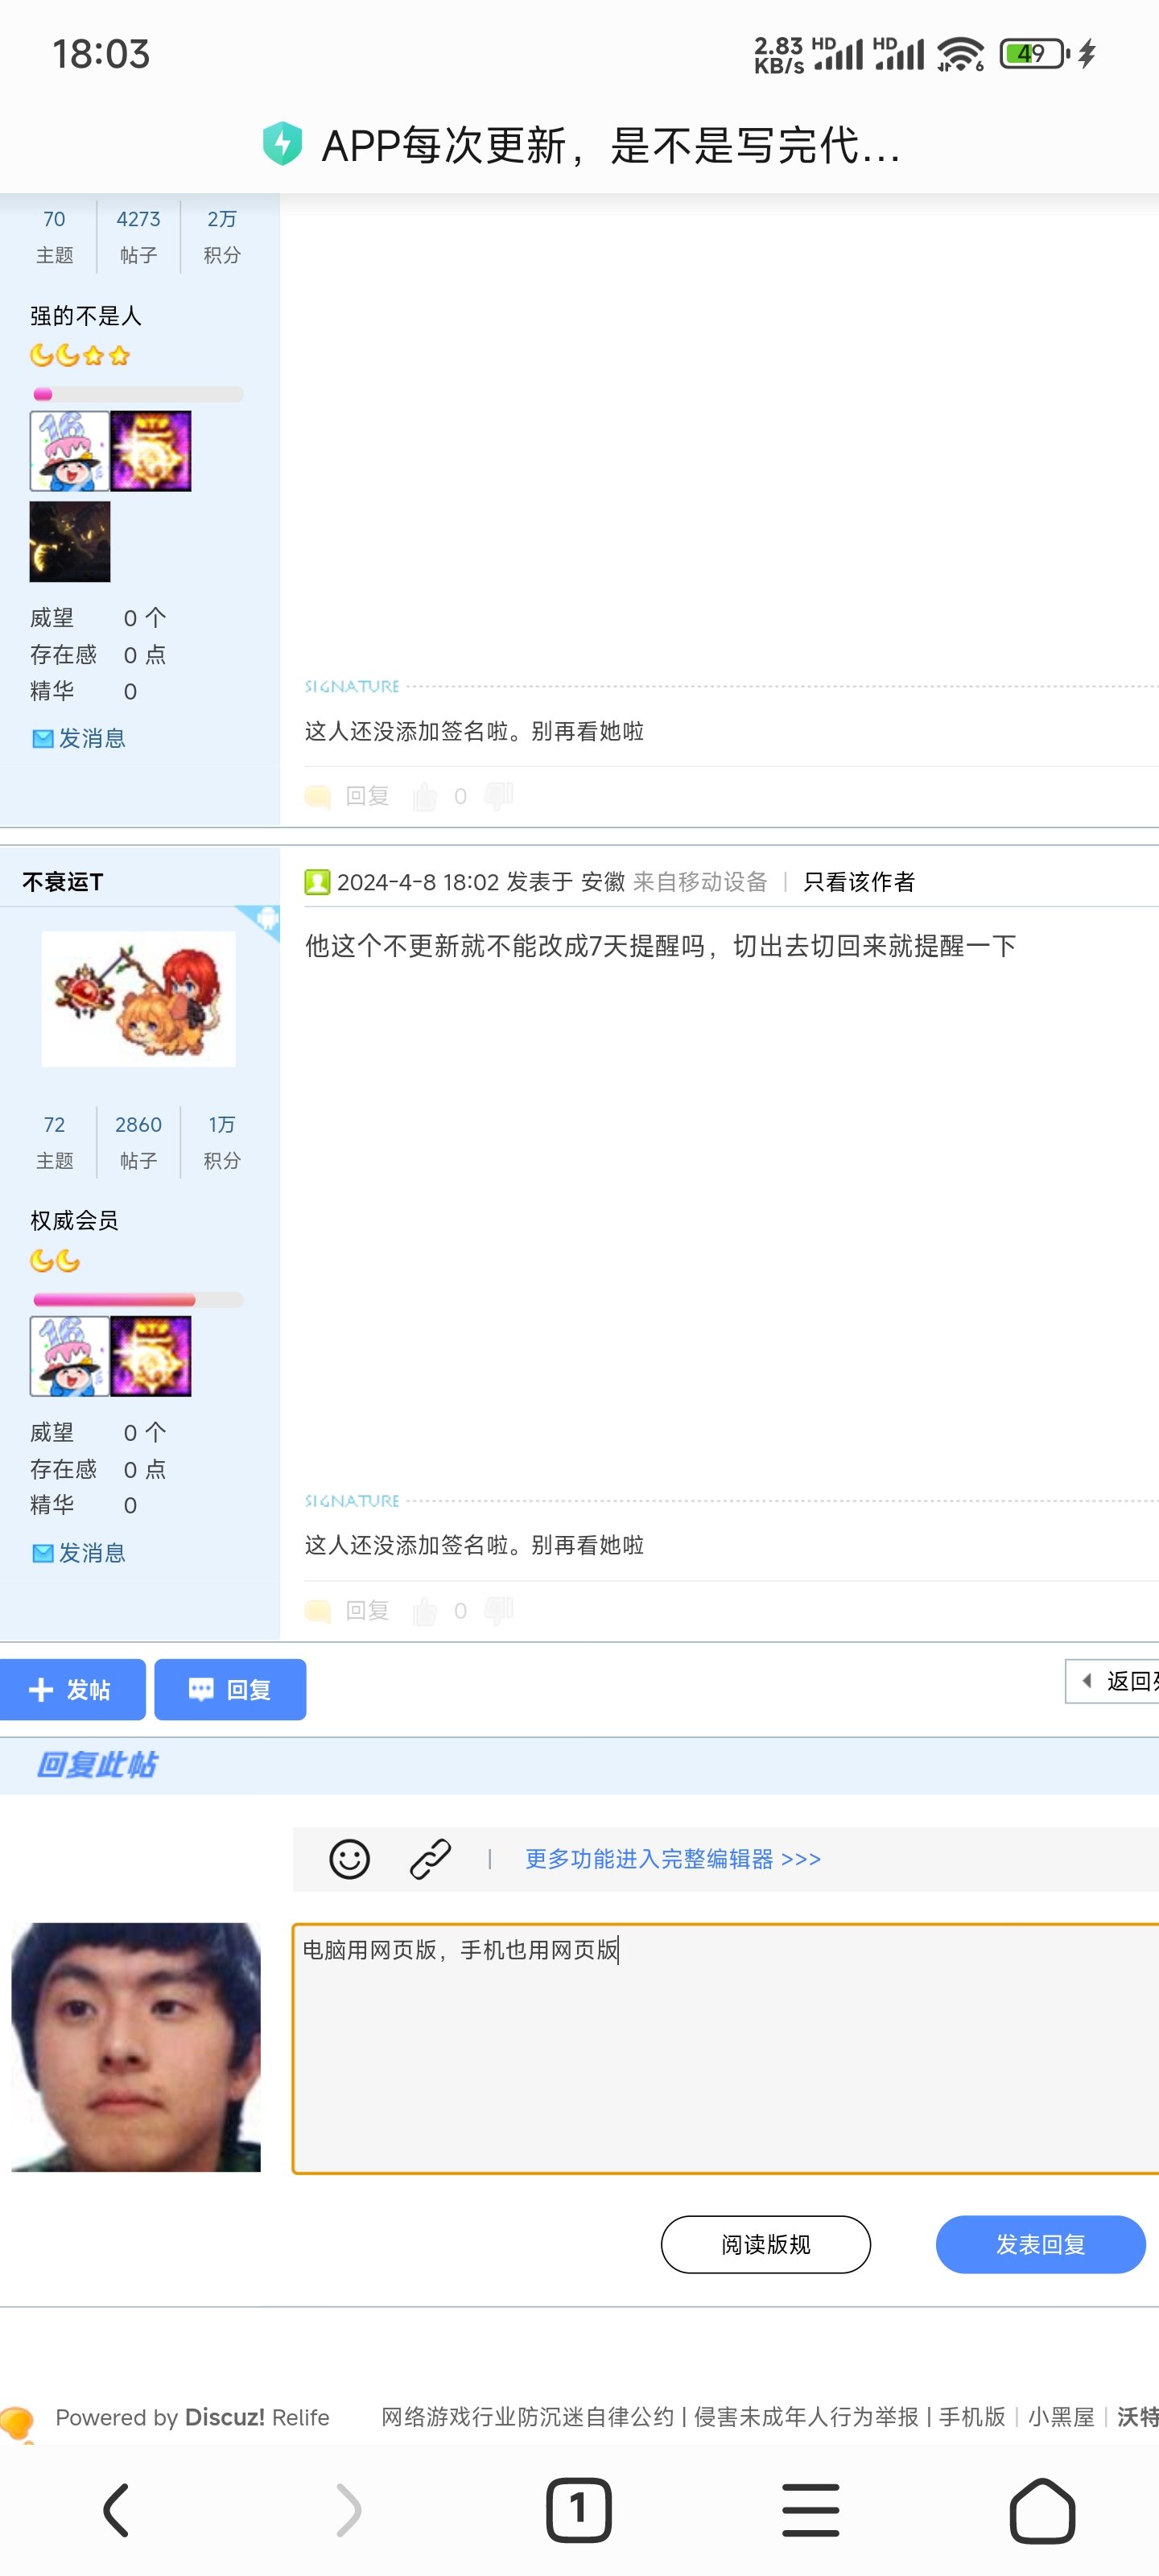Open the Discuz! footer link
The height and width of the screenshot is (2576, 1159).
225,2417
